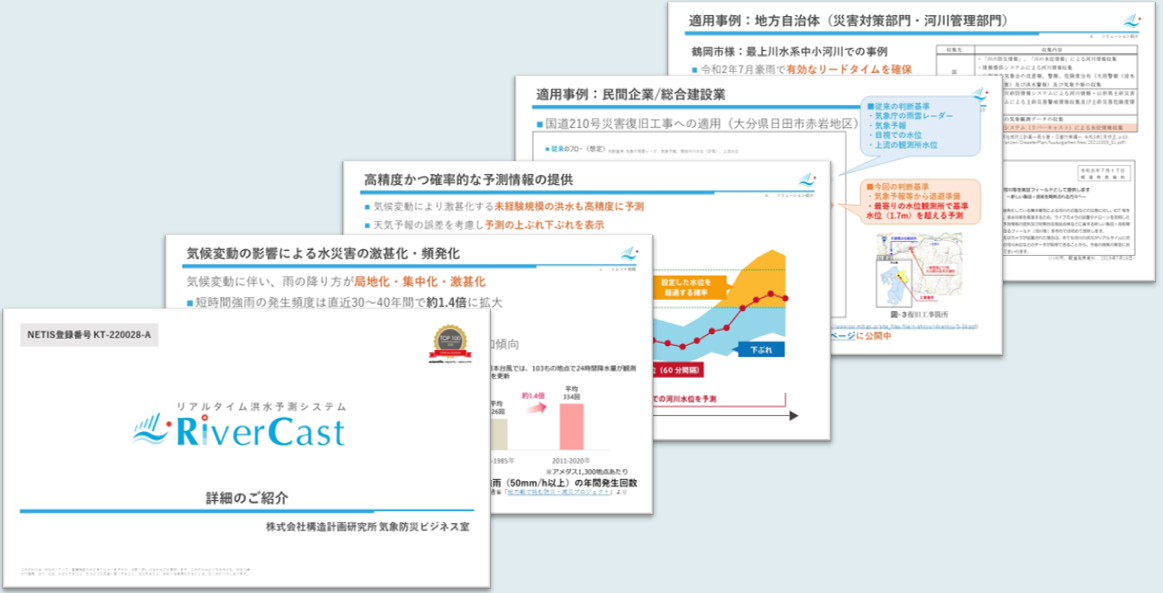This screenshot has width=1163, height=593.
Task: Click 株式会社構造計画研究所 気象防災ビジネス室 text
Action: point(367,527)
